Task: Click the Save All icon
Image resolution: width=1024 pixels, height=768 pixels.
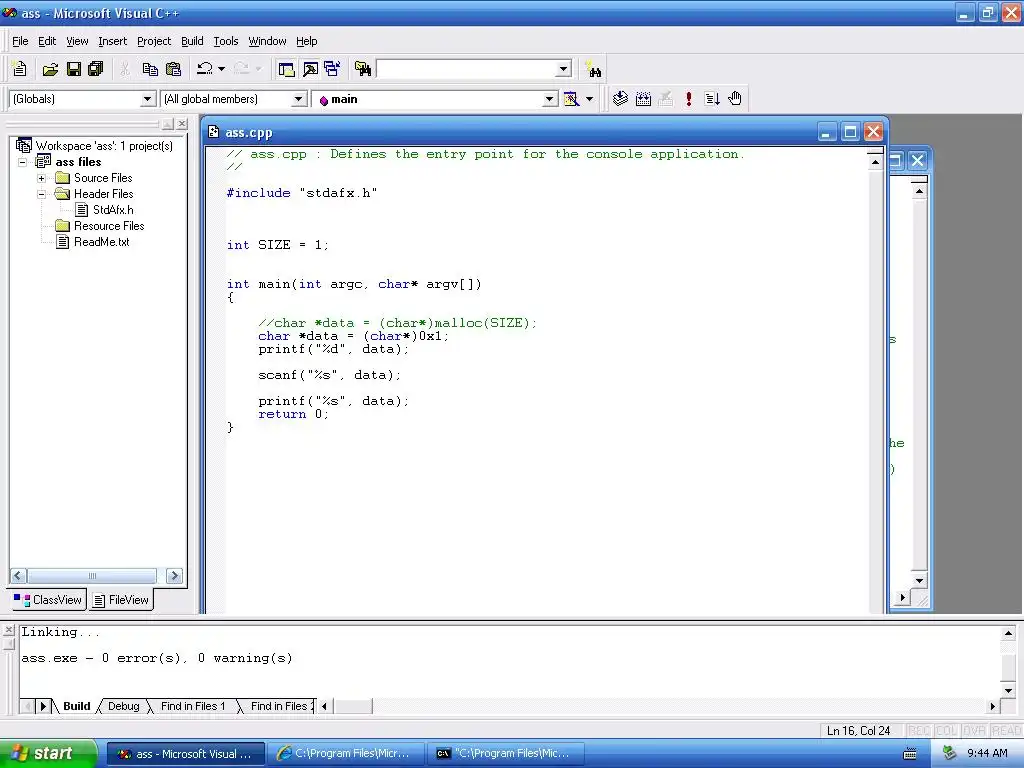Action: (x=96, y=69)
